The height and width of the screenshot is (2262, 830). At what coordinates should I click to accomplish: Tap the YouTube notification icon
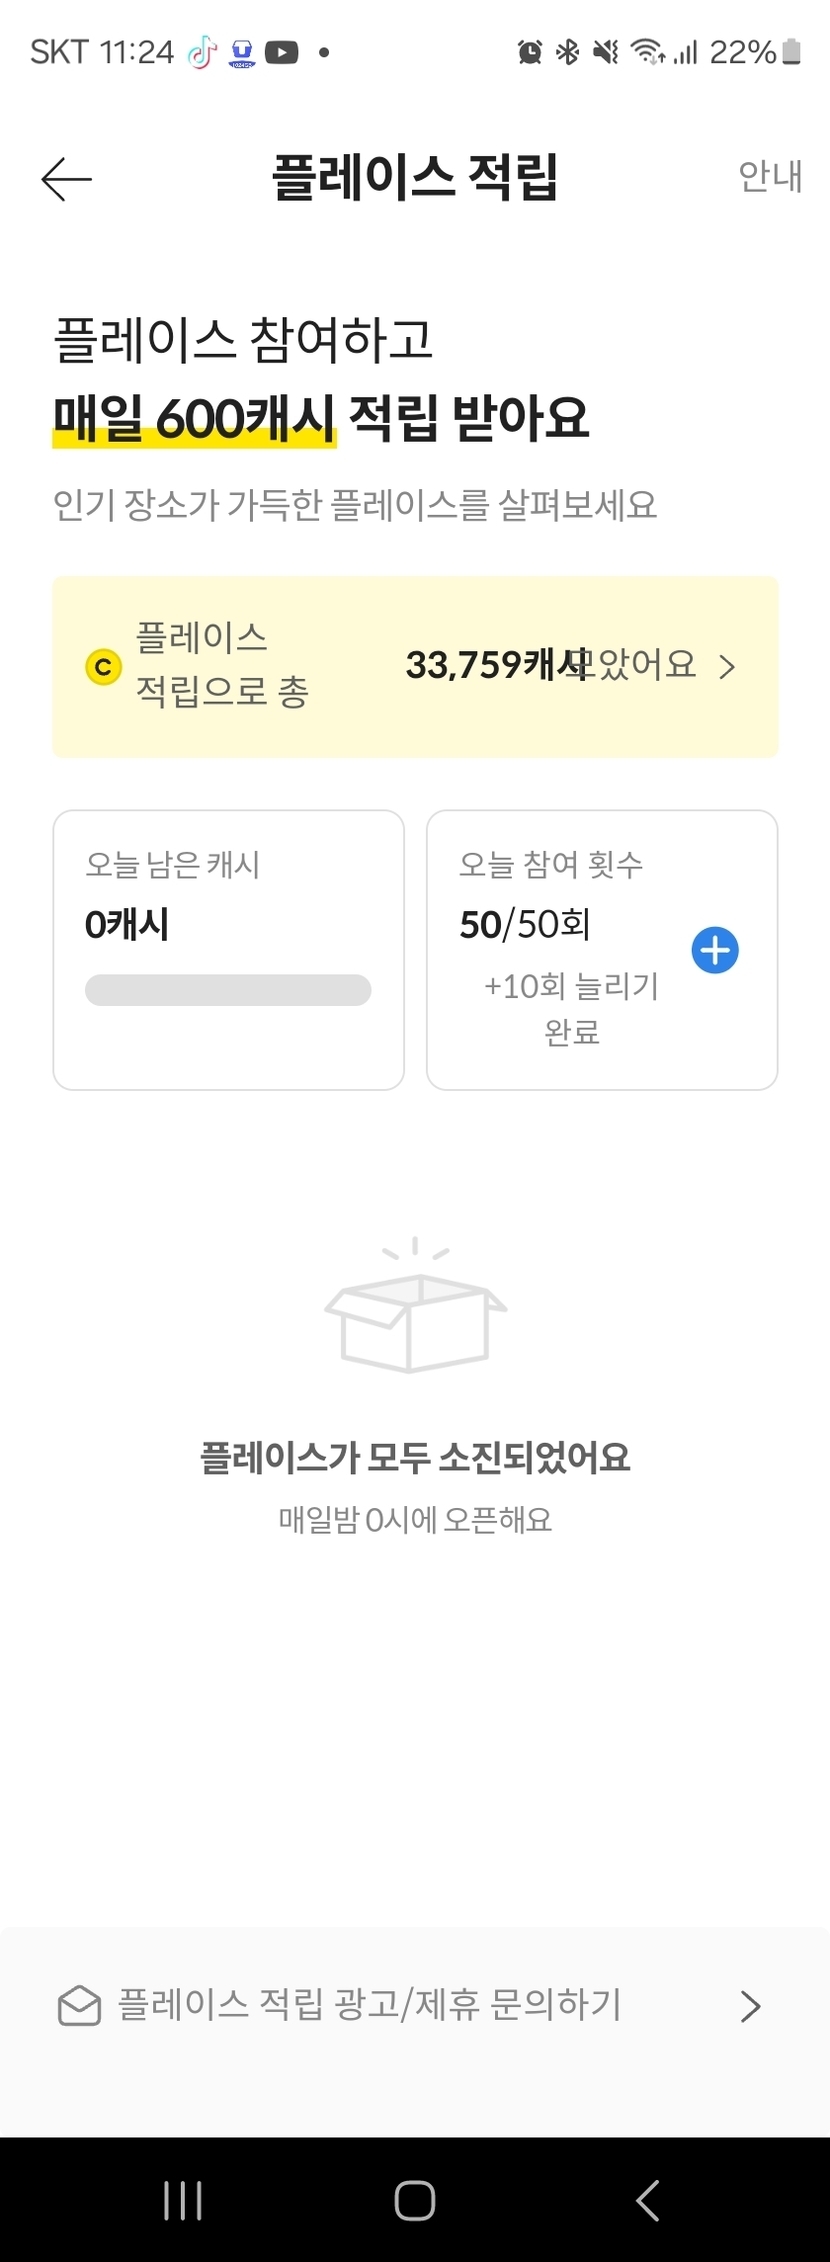click(282, 52)
